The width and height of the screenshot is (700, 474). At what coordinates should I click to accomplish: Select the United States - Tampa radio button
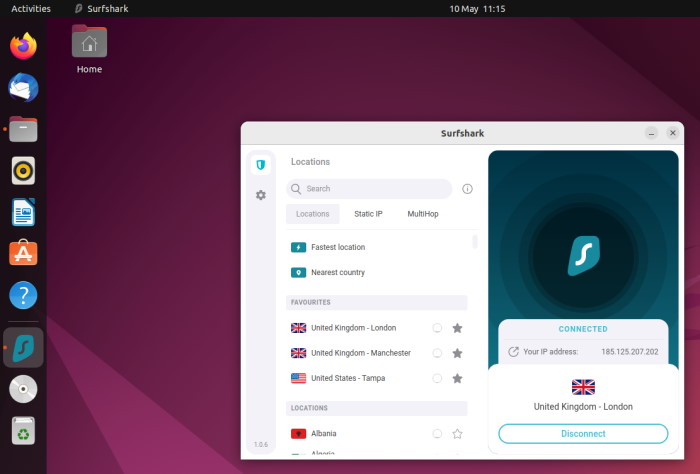pos(437,378)
